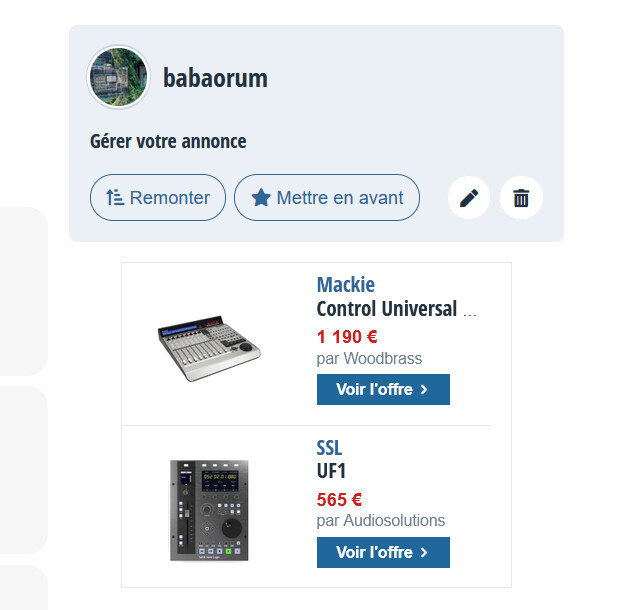Click chevron arrow on SSL Voir l'offre
639x610 pixels.
point(424,553)
